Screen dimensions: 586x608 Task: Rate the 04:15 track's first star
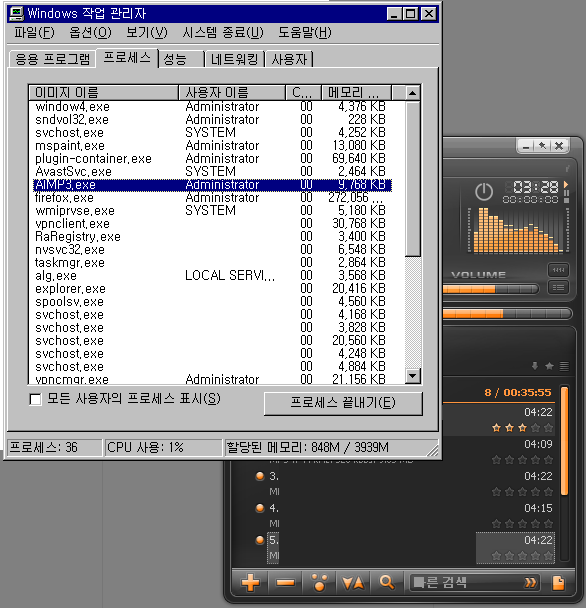tap(496, 524)
